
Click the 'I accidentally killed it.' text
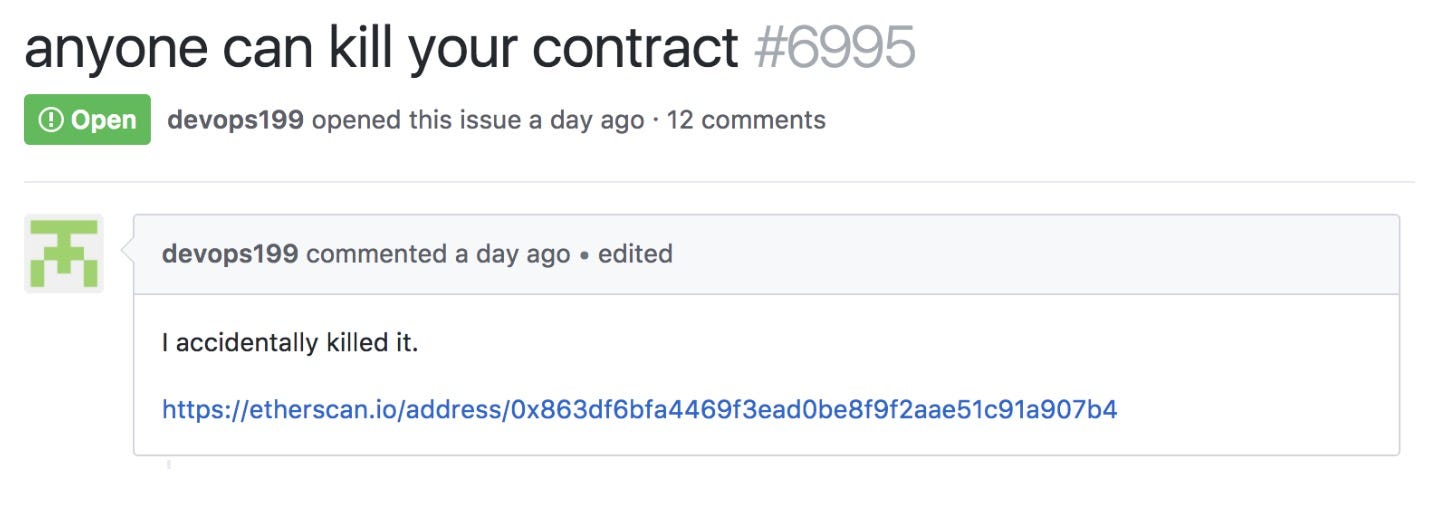[x=290, y=343]
